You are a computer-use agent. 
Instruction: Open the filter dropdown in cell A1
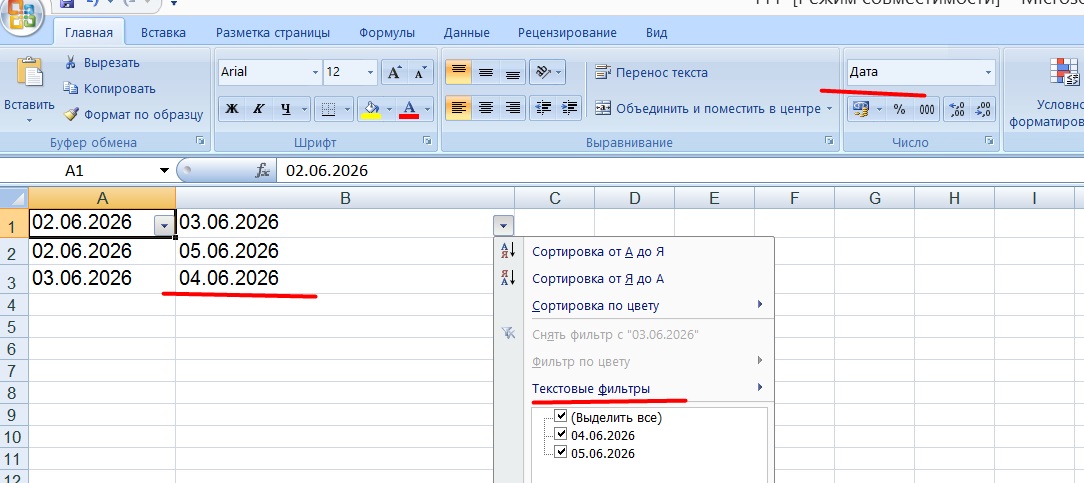(x=164, y=225)
